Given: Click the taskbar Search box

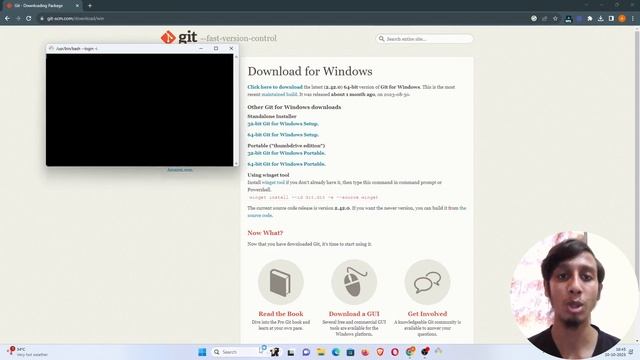Looking at the screenshot, I should [x=239, y=352].
